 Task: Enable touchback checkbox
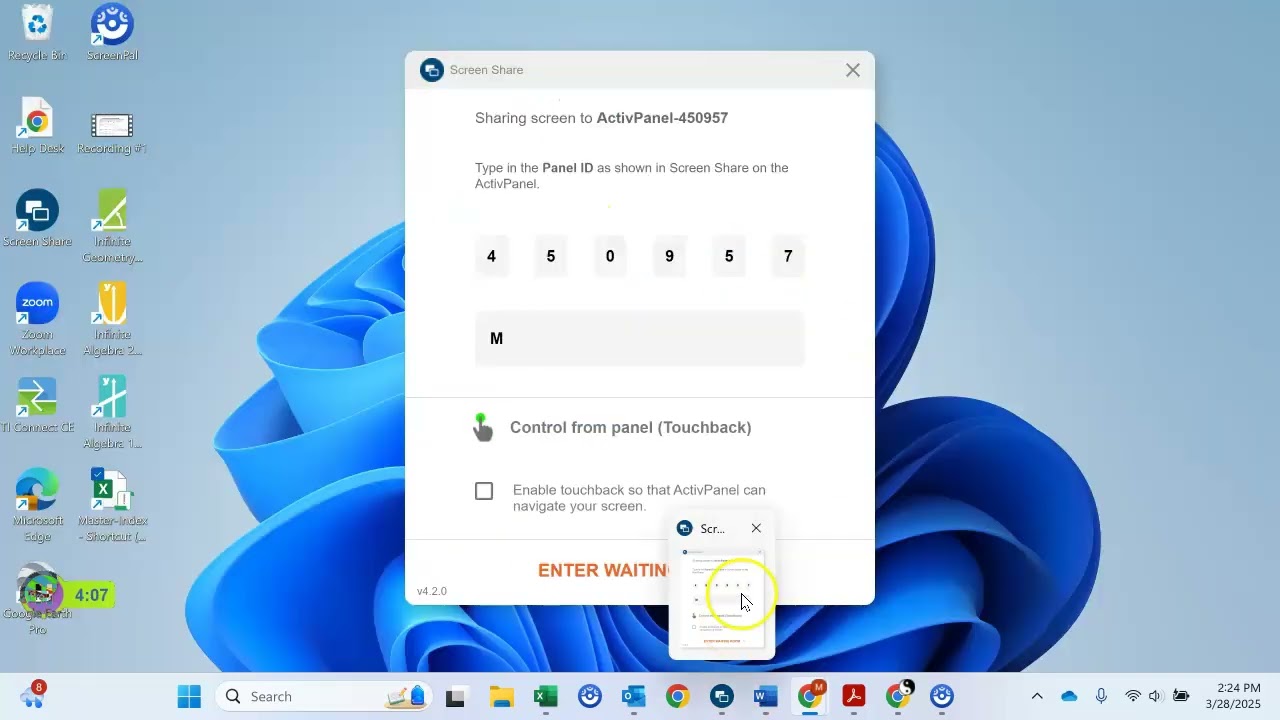pyautogui.click(x=484, y=491)
